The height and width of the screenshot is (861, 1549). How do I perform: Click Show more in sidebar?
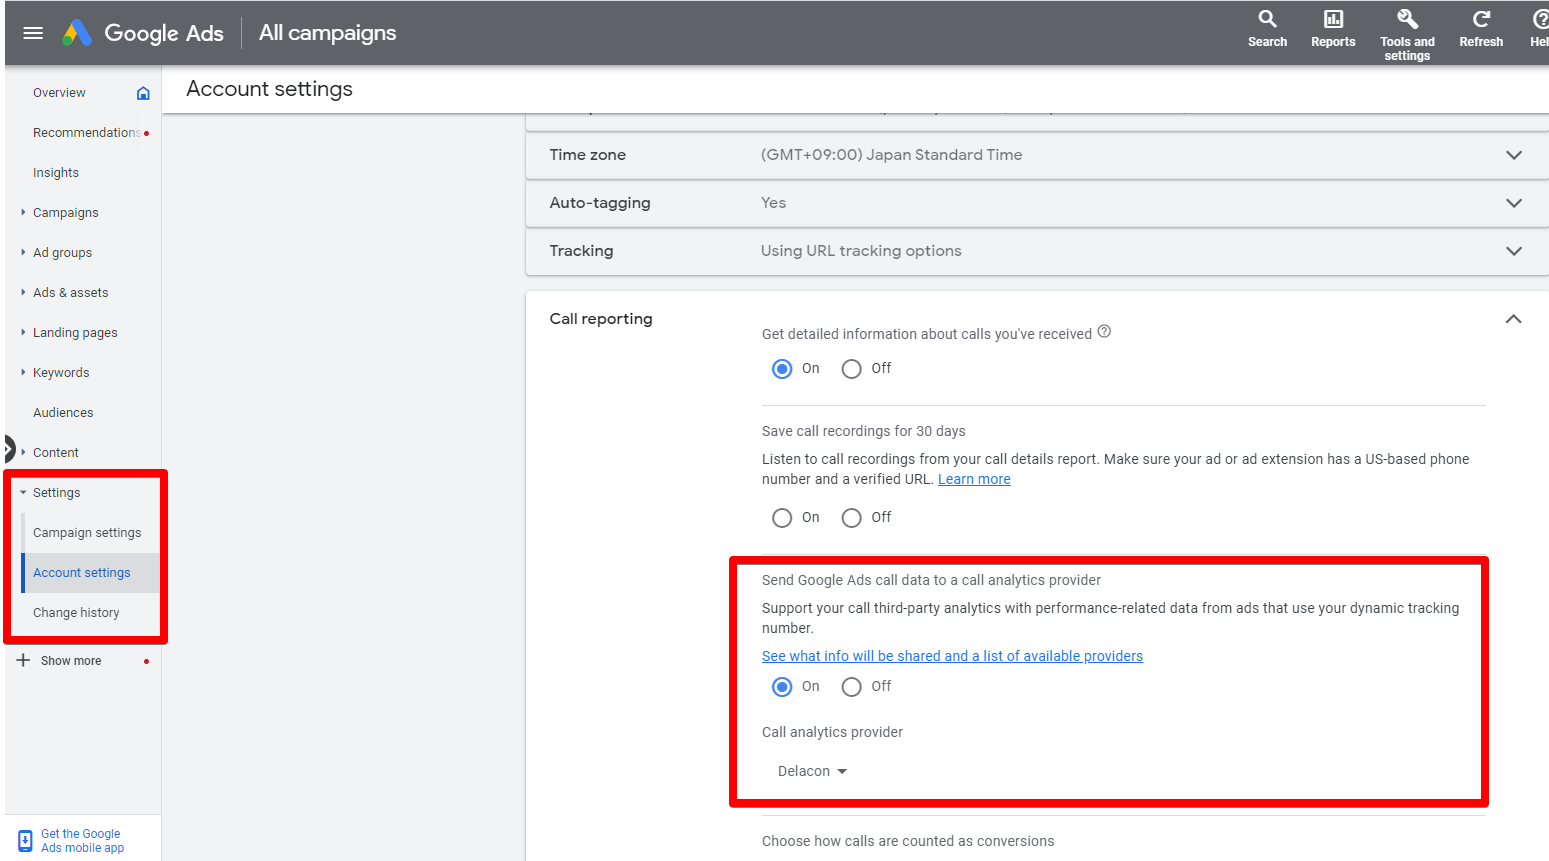tap(71, 661)
